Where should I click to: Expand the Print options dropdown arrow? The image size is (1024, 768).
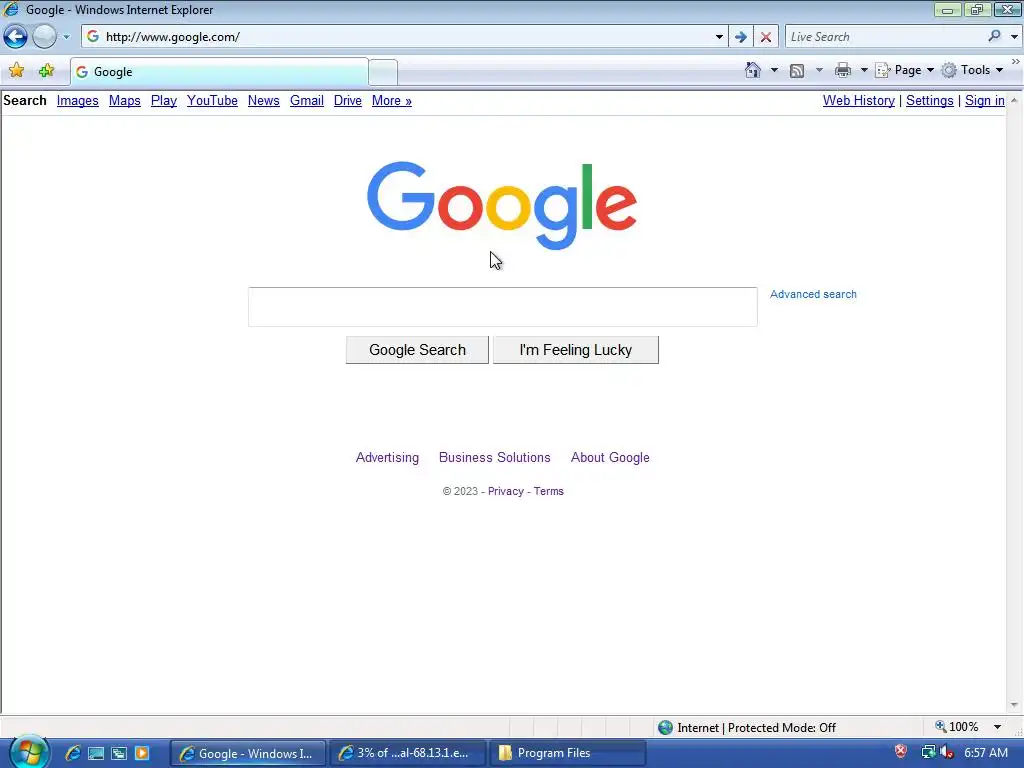click(863, 70)
